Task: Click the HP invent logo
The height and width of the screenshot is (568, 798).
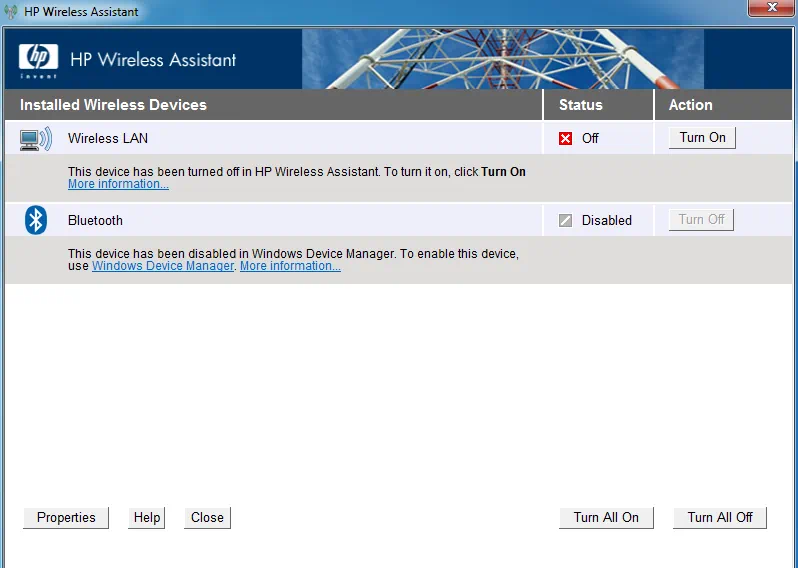Action: click(38, 61)
